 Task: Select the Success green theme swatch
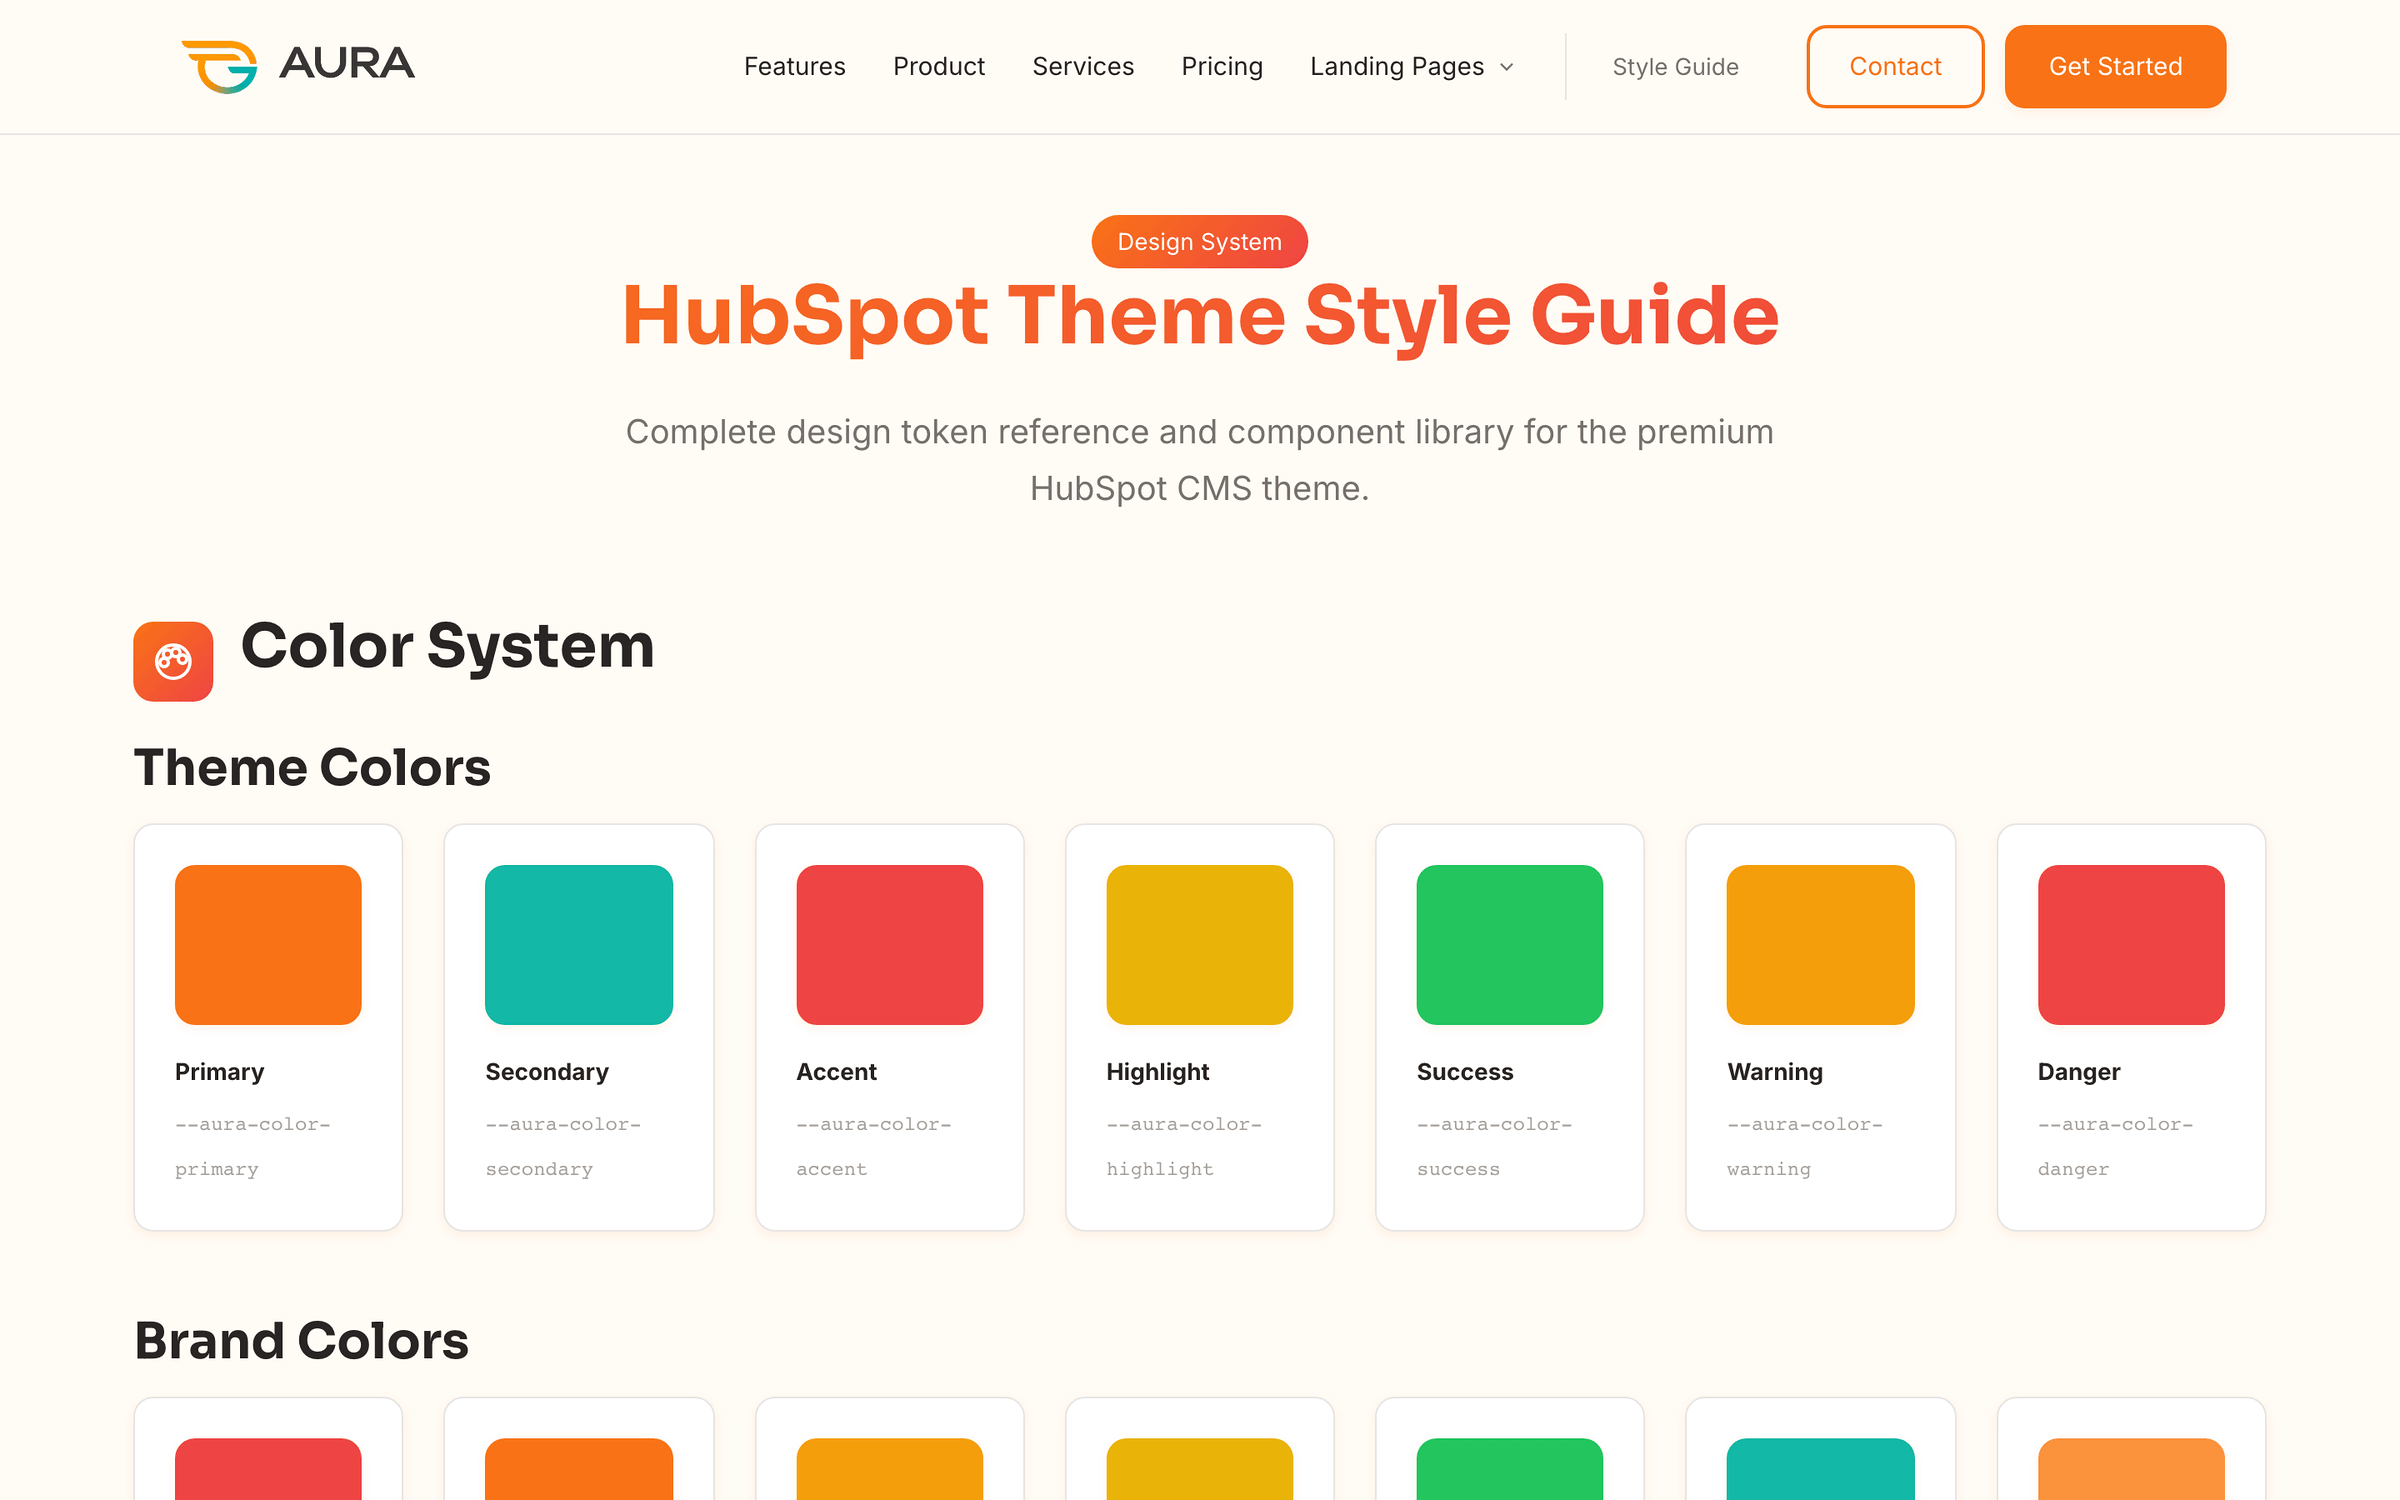(x=1509, y=944)
